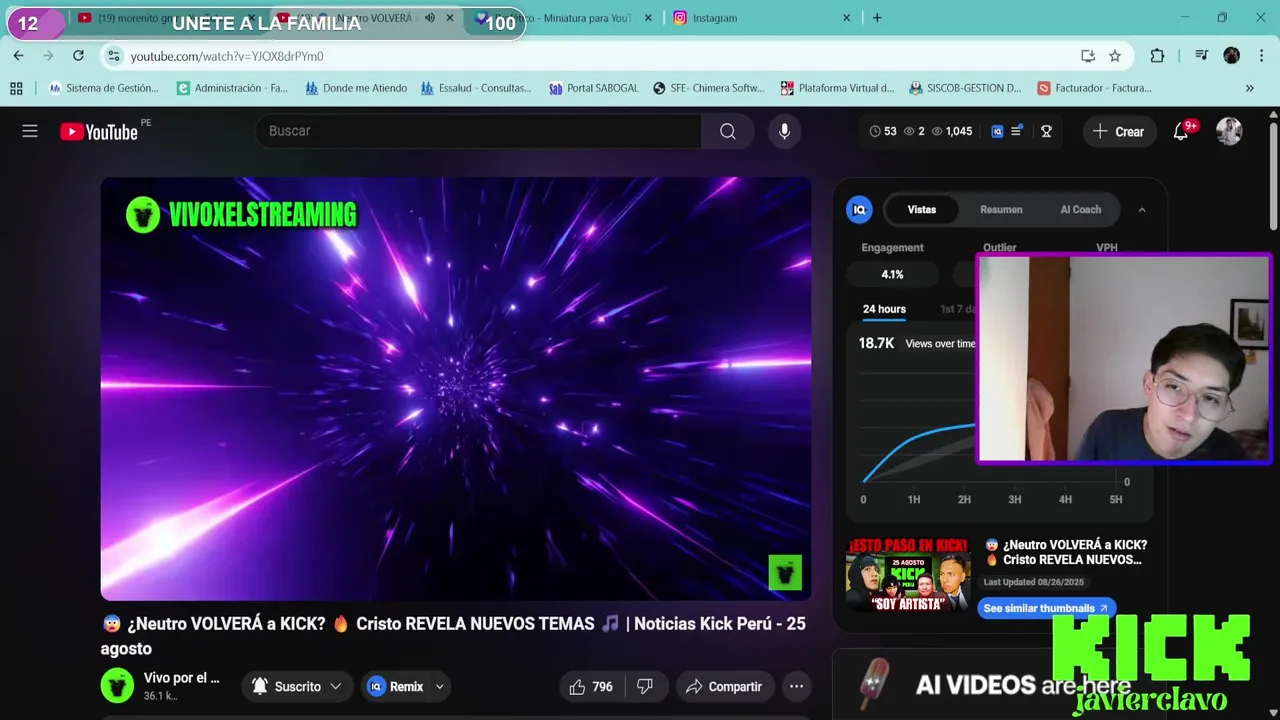1280x720 pixels.
Task: Open Plataforma Virtual bookmark
Action: (837, 88)
